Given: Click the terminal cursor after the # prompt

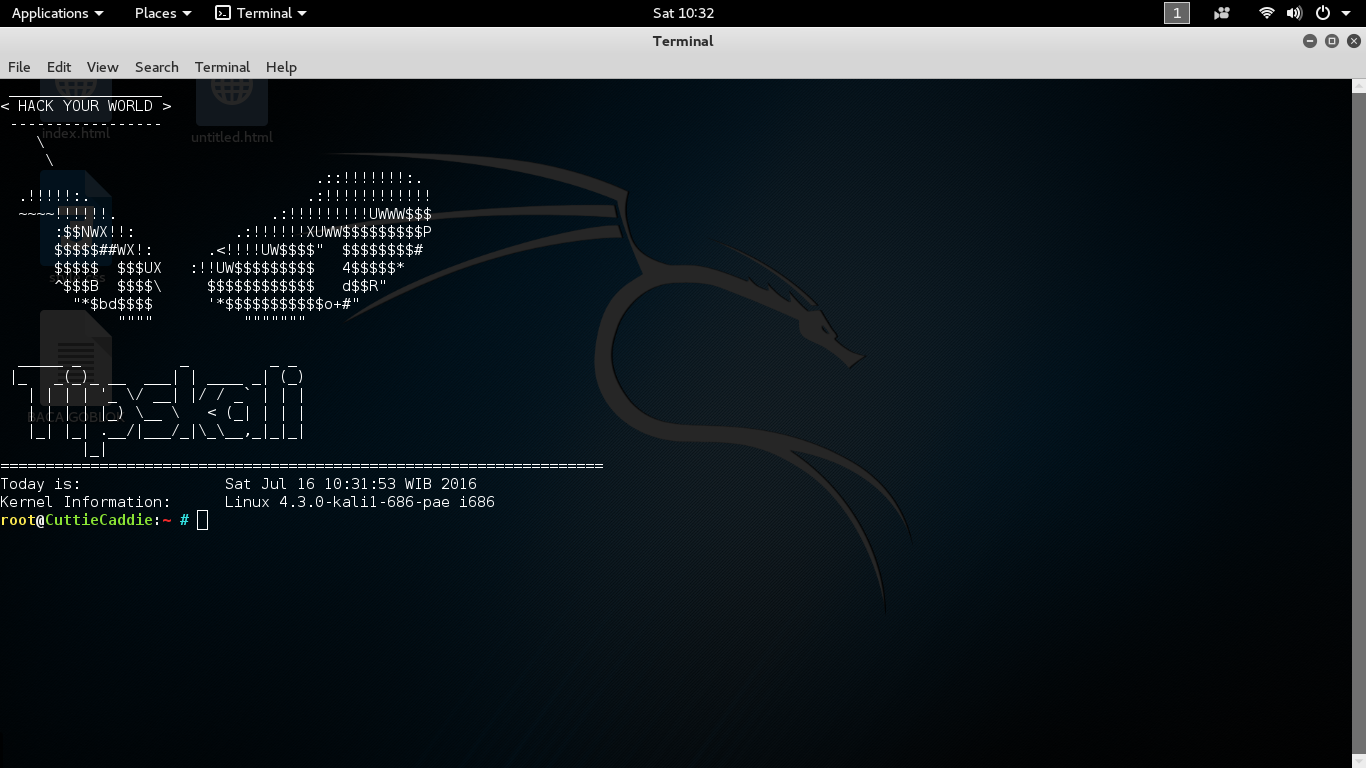Looking at the screenshot, I should [202, 520].
